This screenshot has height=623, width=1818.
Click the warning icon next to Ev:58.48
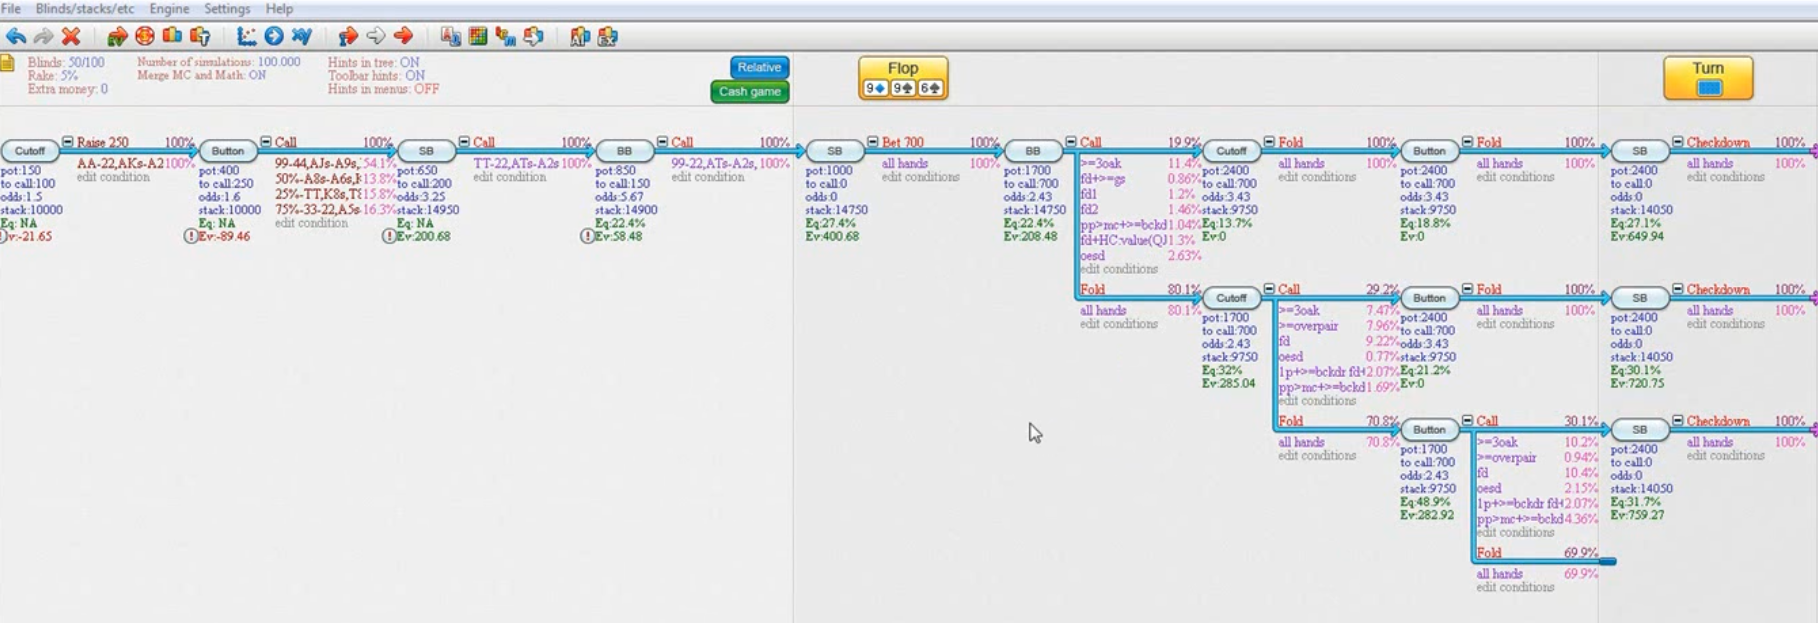pyautogui.click(x=586, y=236)
